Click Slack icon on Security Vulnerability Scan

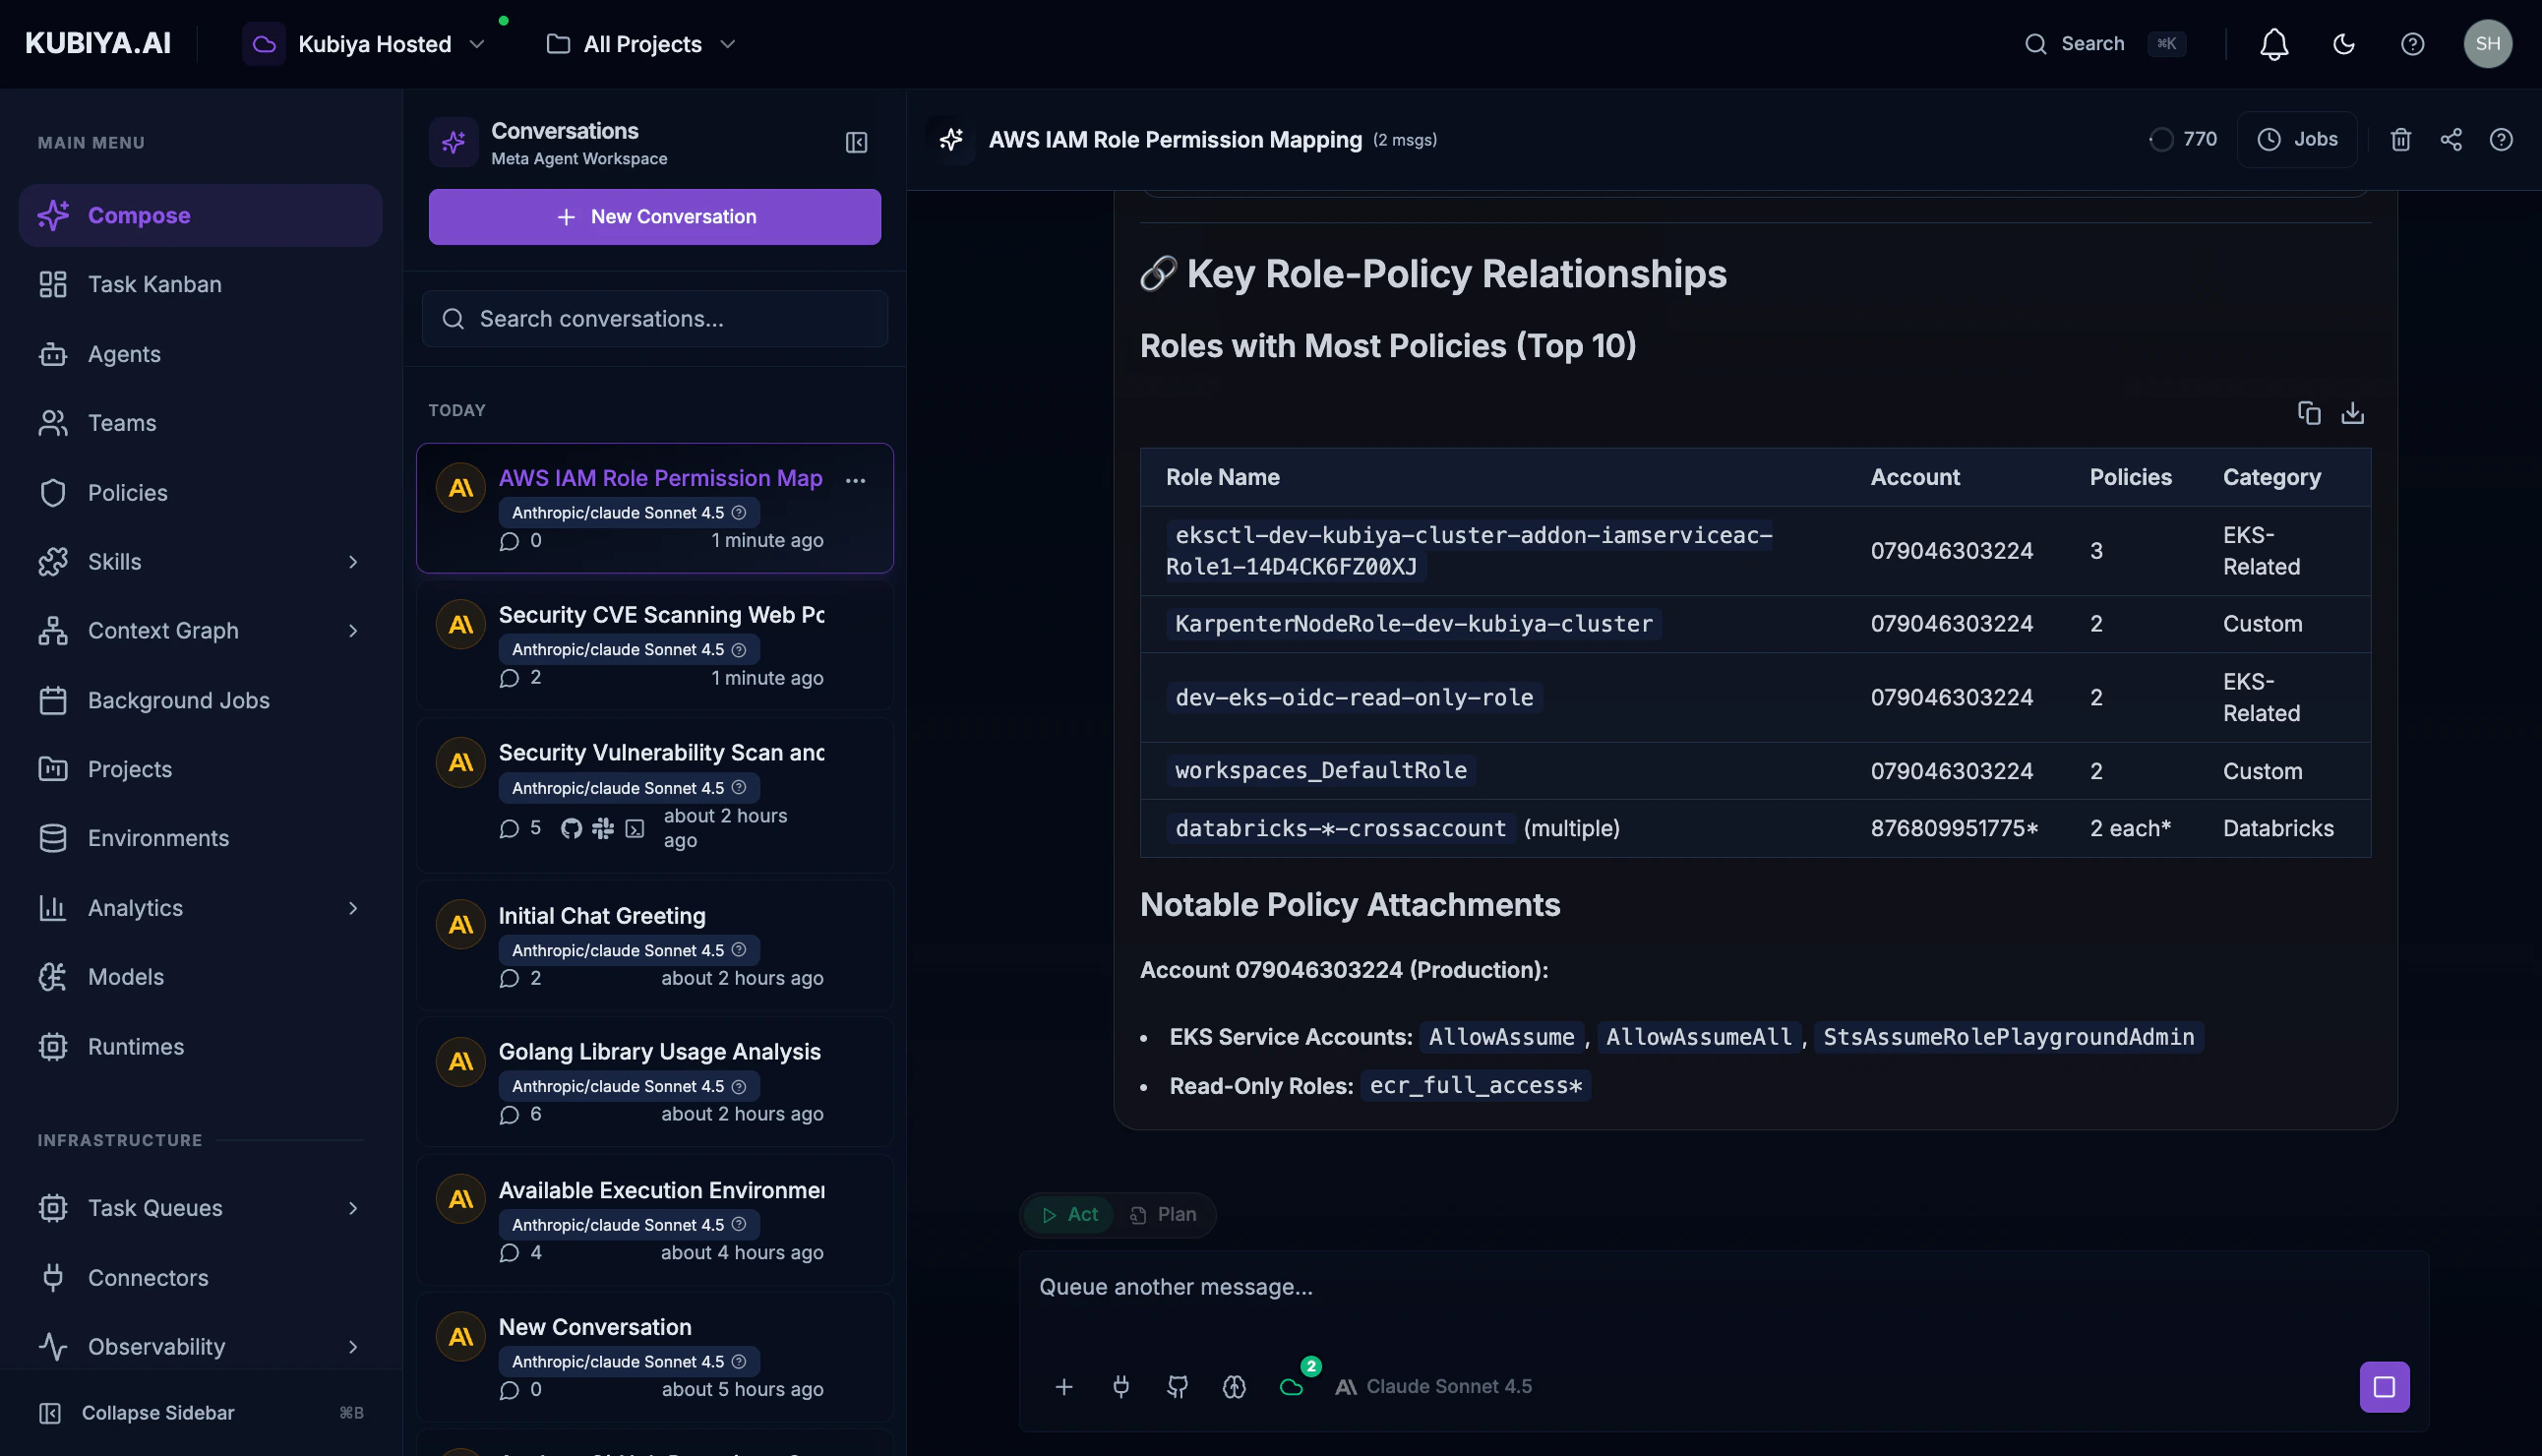(603, 828)
